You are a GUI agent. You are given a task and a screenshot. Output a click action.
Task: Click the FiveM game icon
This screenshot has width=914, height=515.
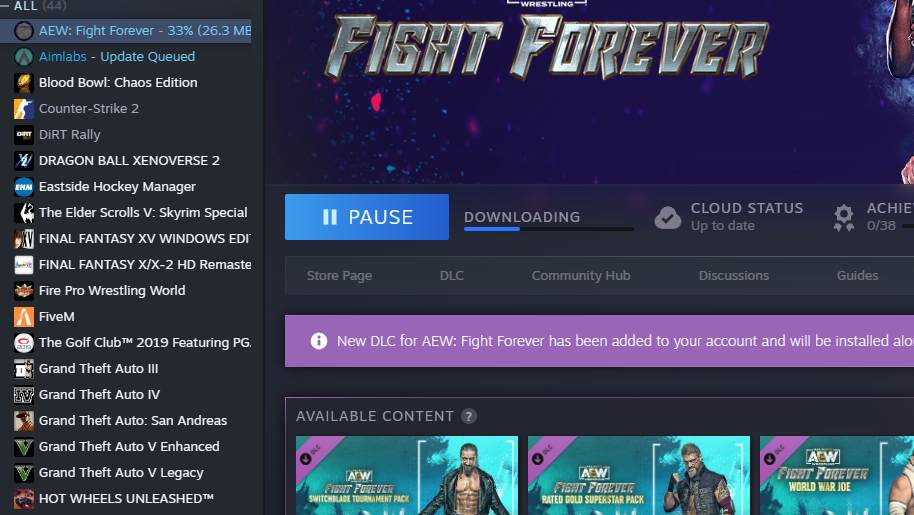[24, 316]
